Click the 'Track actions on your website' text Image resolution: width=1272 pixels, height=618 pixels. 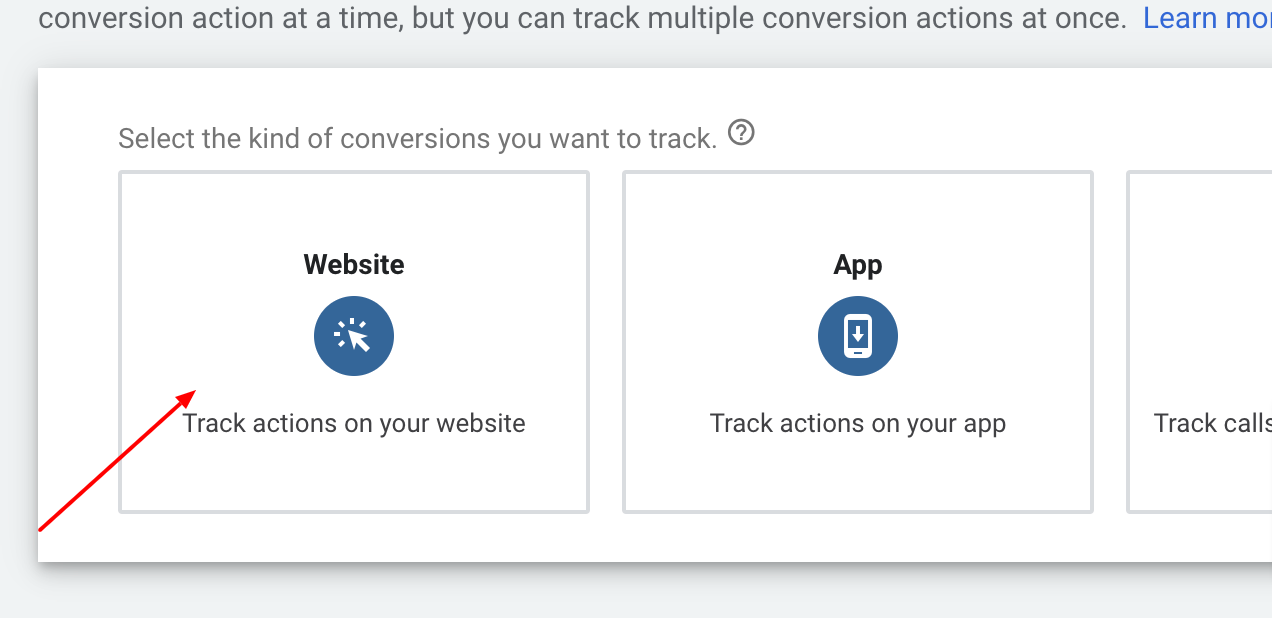click(354, 423)
